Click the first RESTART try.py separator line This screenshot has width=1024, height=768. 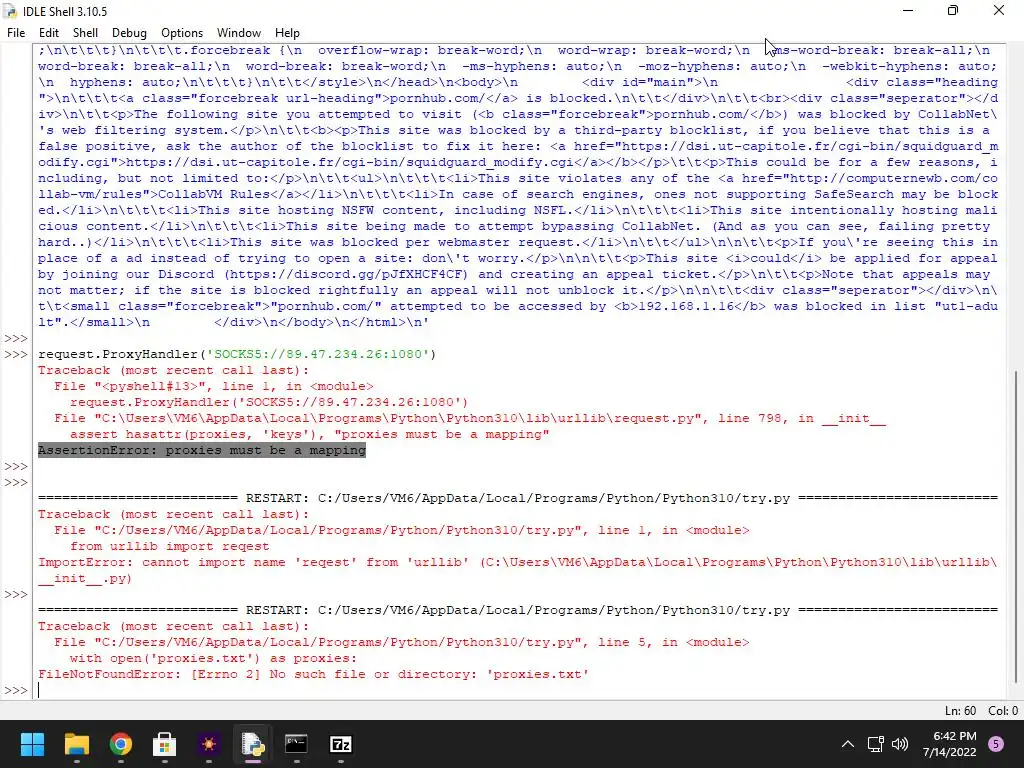click(518, 498)
